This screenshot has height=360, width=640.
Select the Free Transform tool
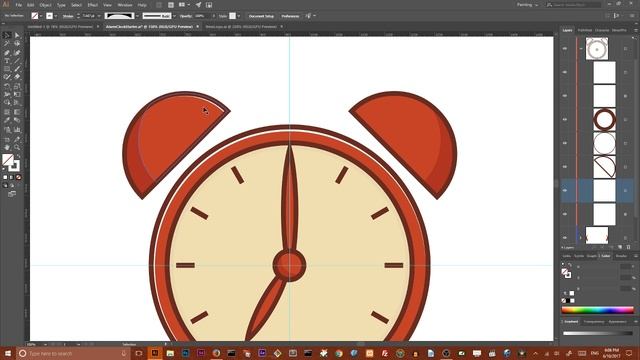tap(17, 94)
